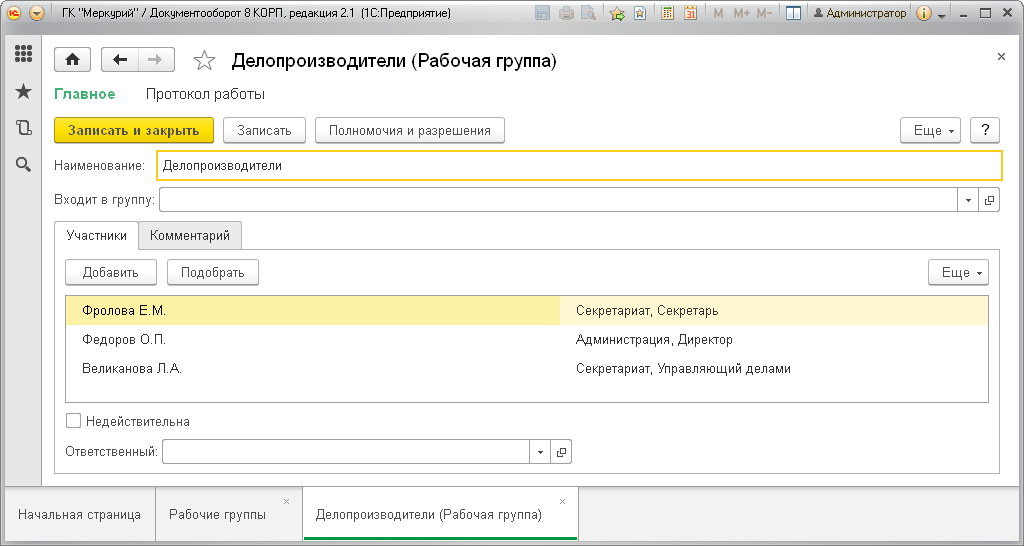
Task: Click the M- memory subtract button
Action: pyautogui.click(x=764, y=13)
